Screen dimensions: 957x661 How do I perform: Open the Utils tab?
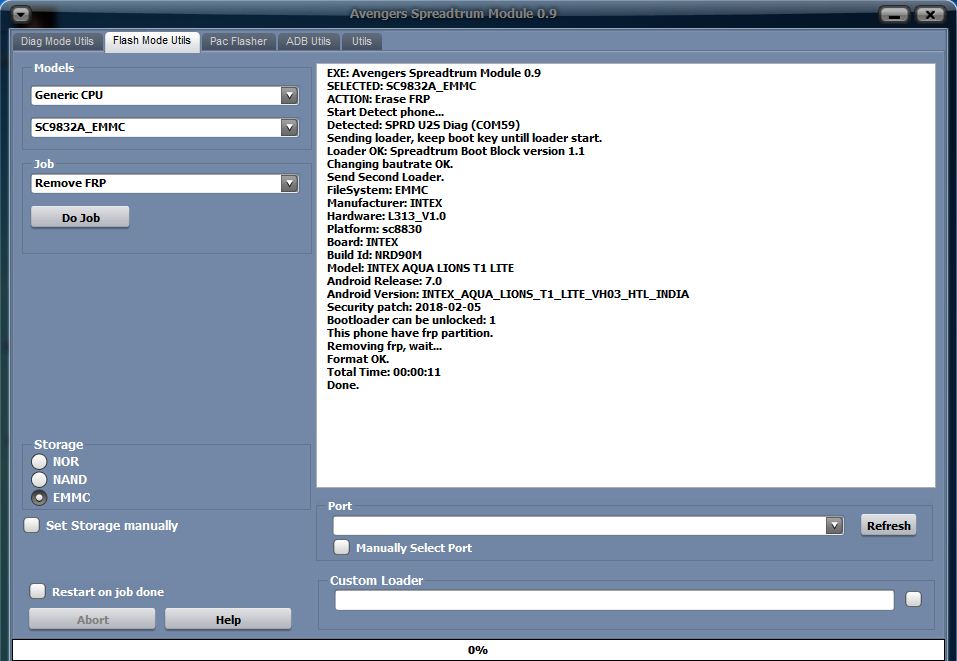(361, 42)
